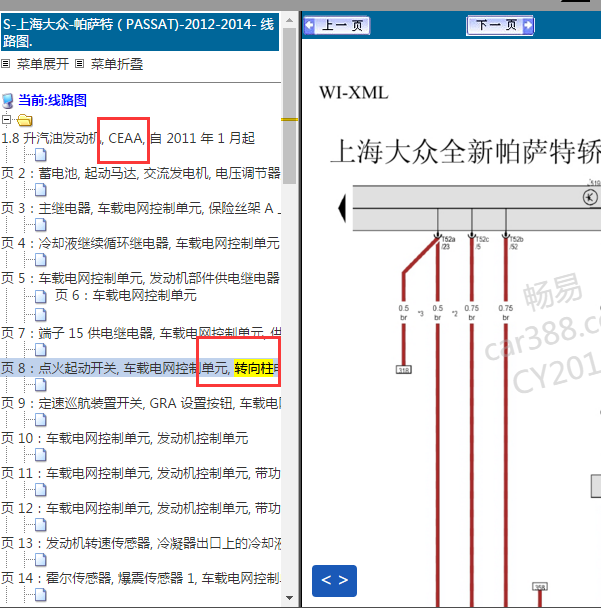
Task: Click the WI-XML heading text
Action: tap(354, 93)
